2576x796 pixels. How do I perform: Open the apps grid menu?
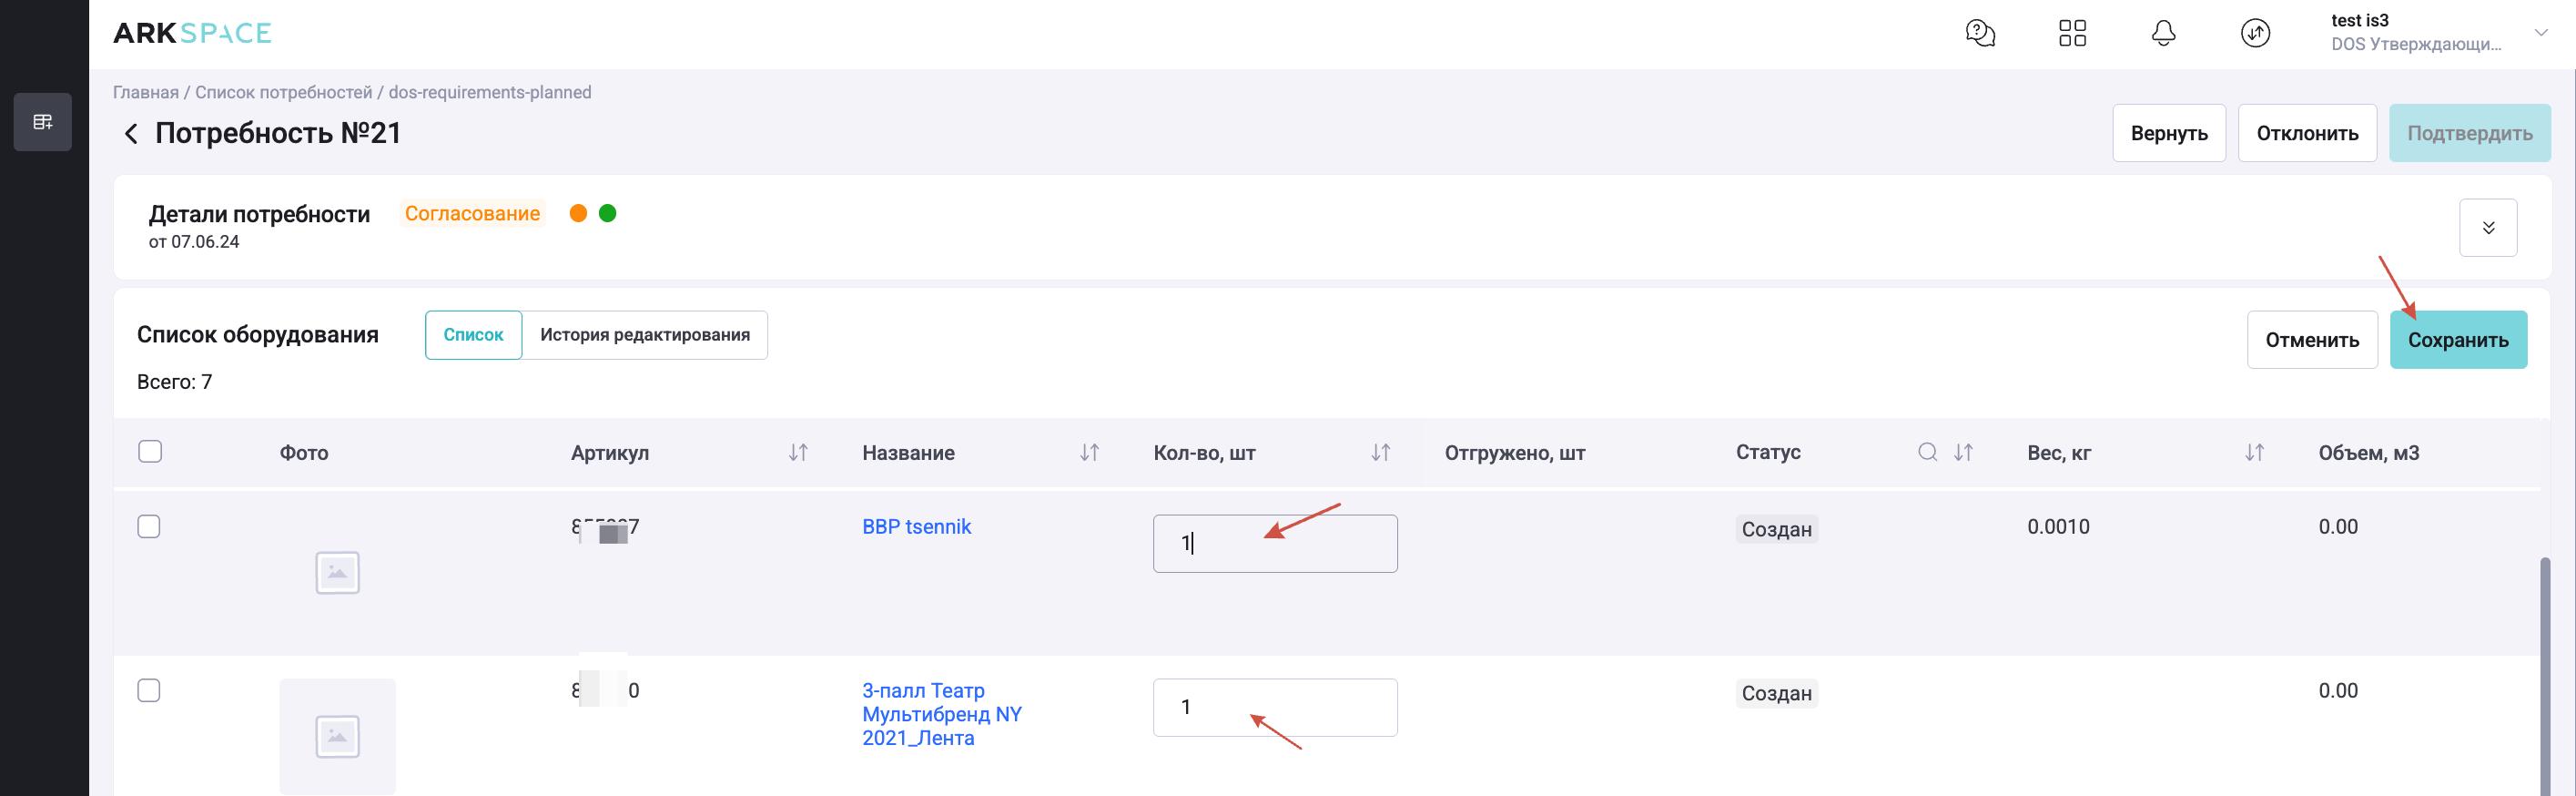coord(2072,33)
